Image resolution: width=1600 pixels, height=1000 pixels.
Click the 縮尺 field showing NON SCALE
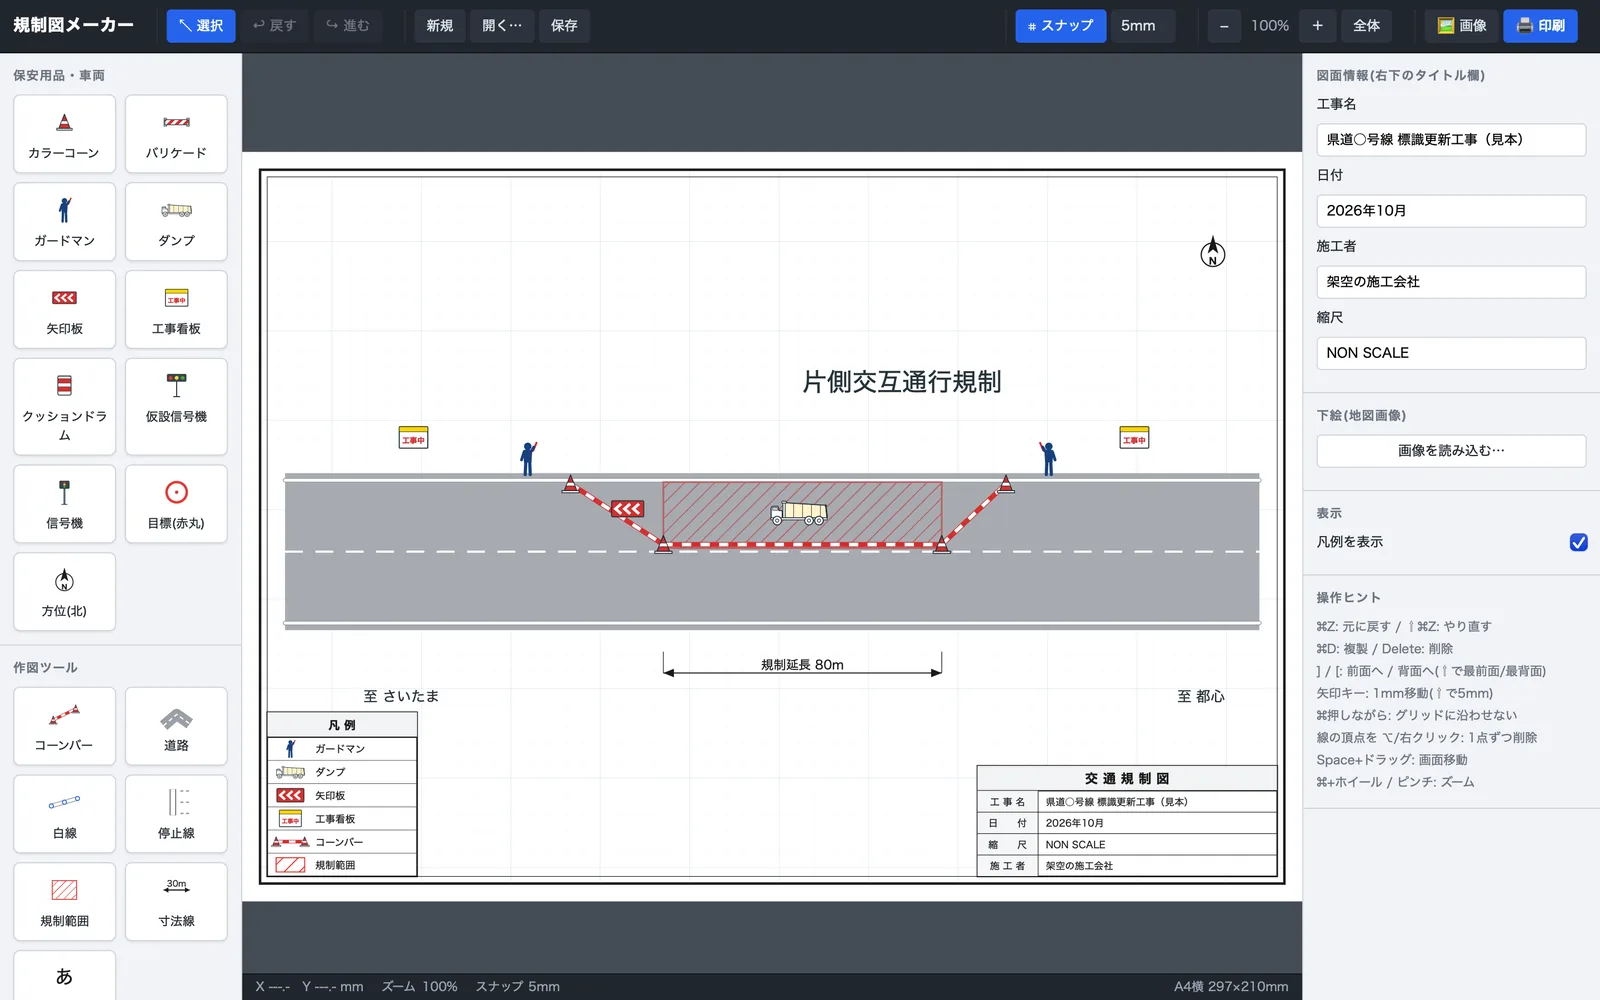[1451, 353]
